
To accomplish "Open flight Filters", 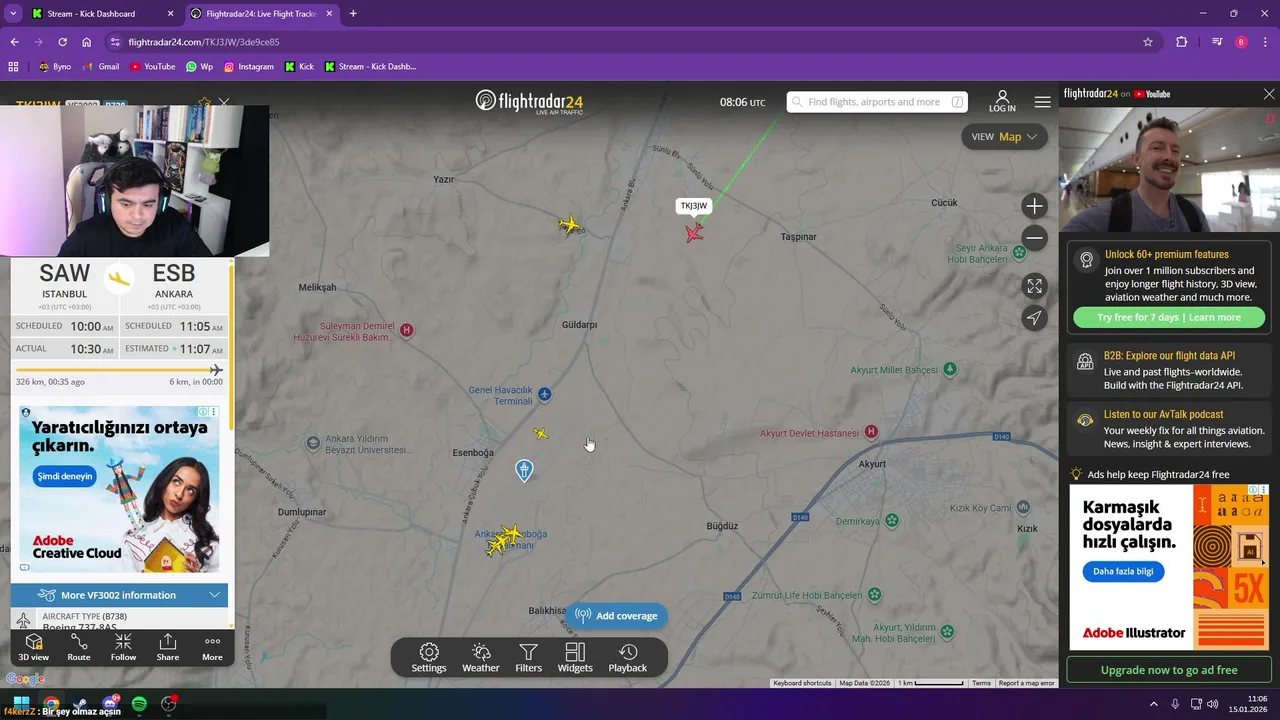I will (x=529, y=658).
